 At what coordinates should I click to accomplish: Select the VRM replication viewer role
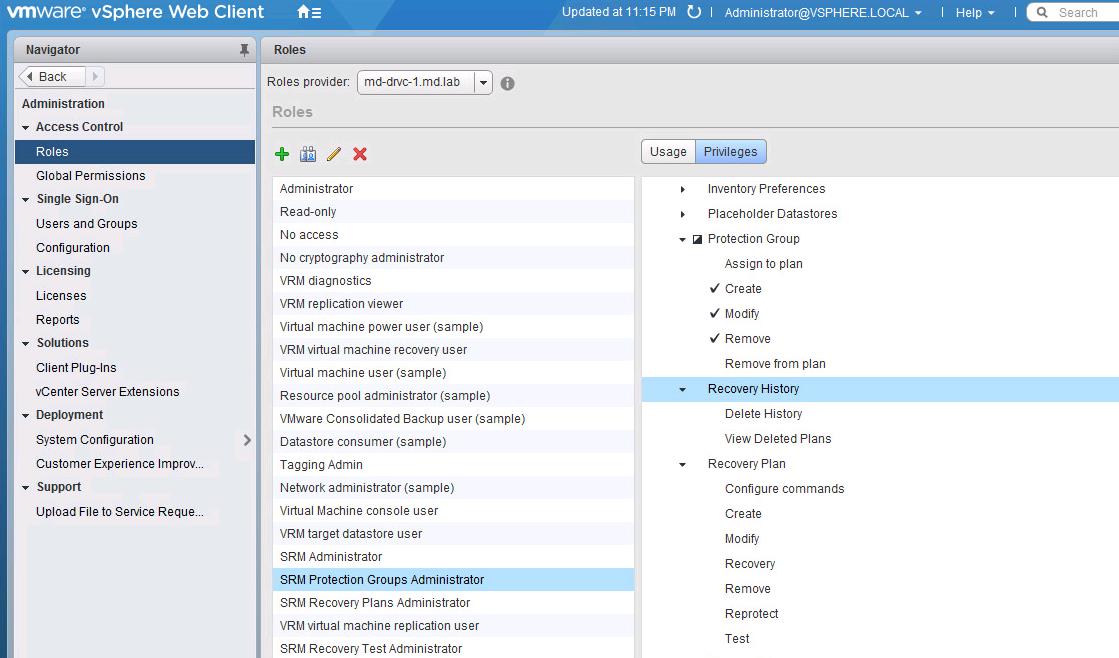[453, 303]
